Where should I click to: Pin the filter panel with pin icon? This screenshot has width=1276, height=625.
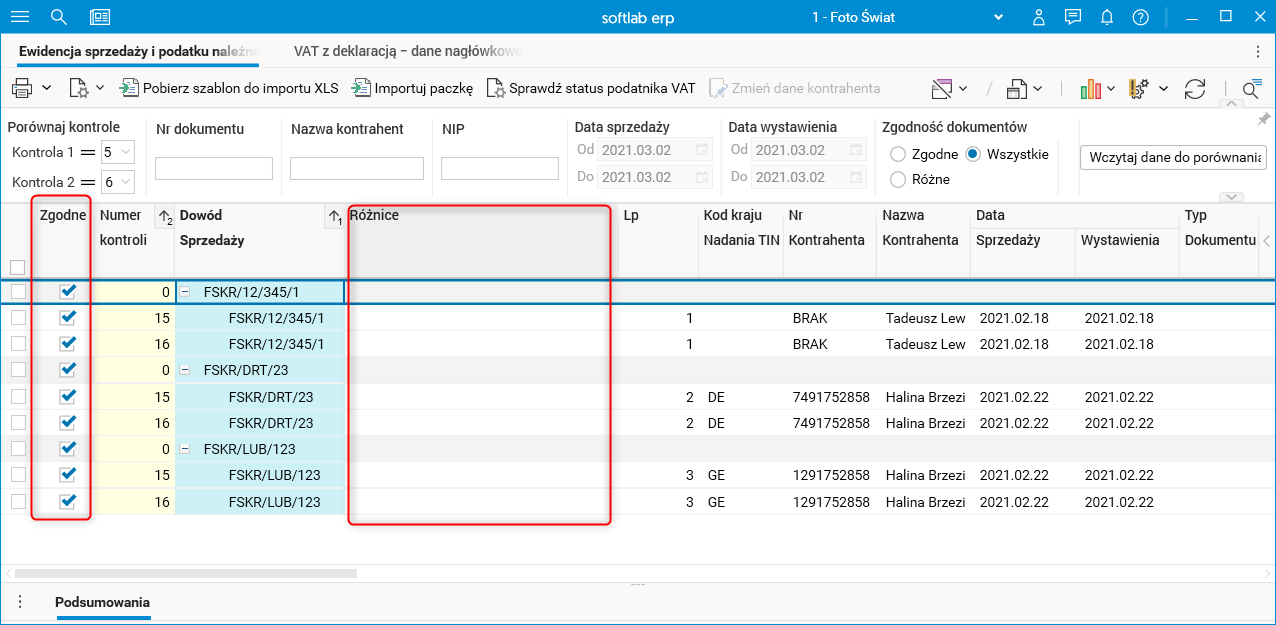pyautogui.click(x=1263, y=119)
